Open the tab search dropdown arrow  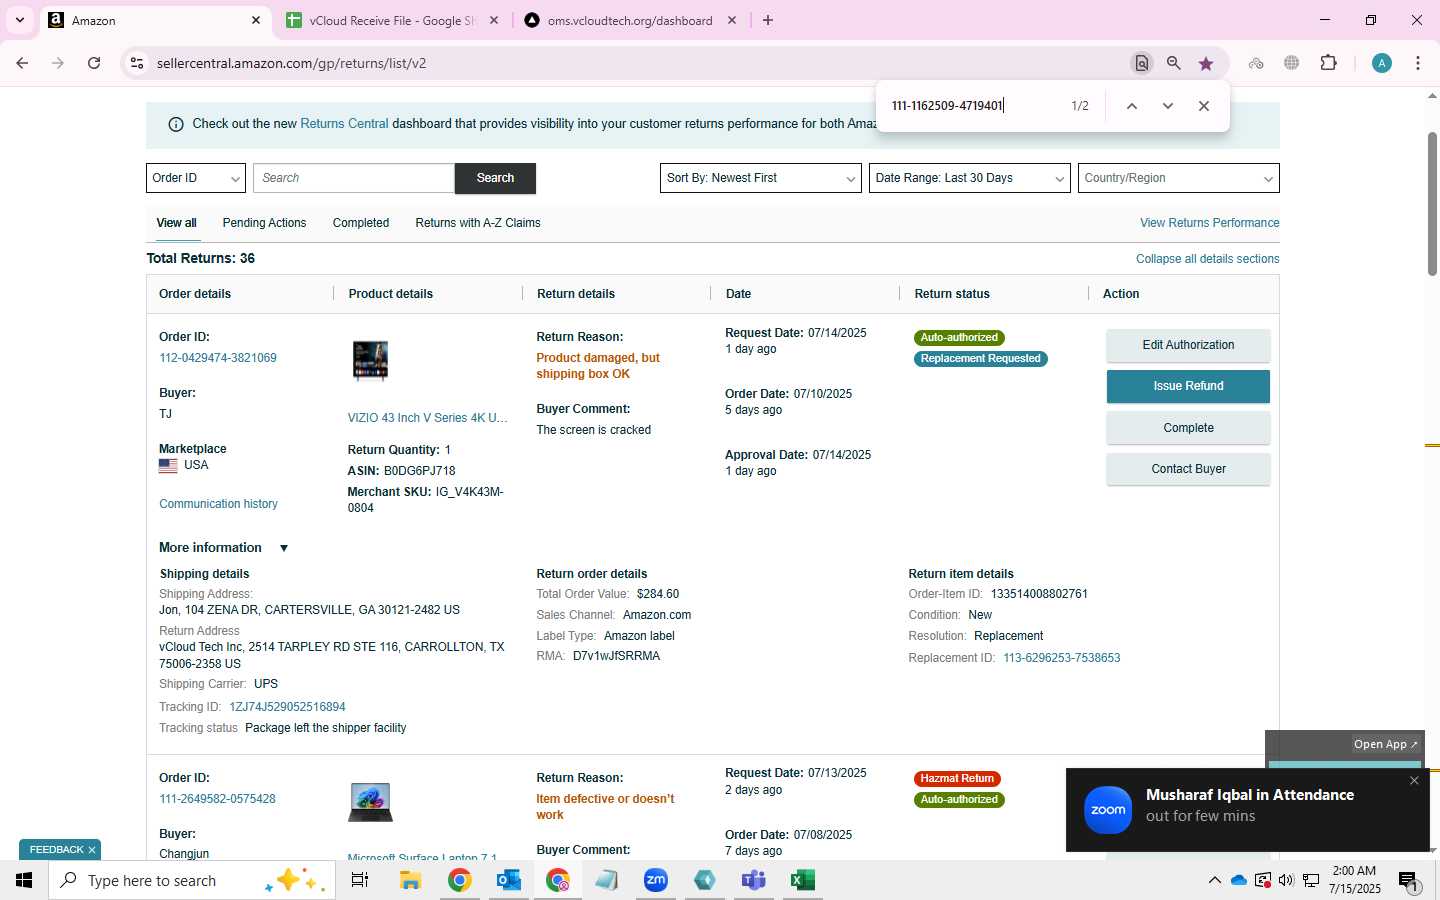[19, 20]
